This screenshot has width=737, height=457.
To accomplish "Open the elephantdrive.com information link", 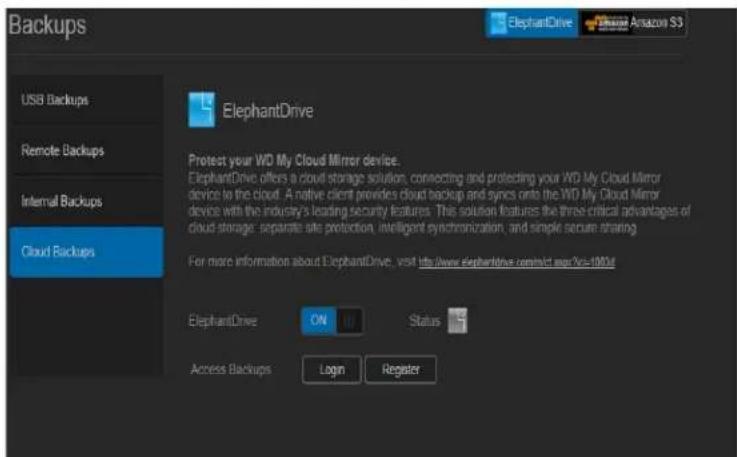I will coord(517,262).
